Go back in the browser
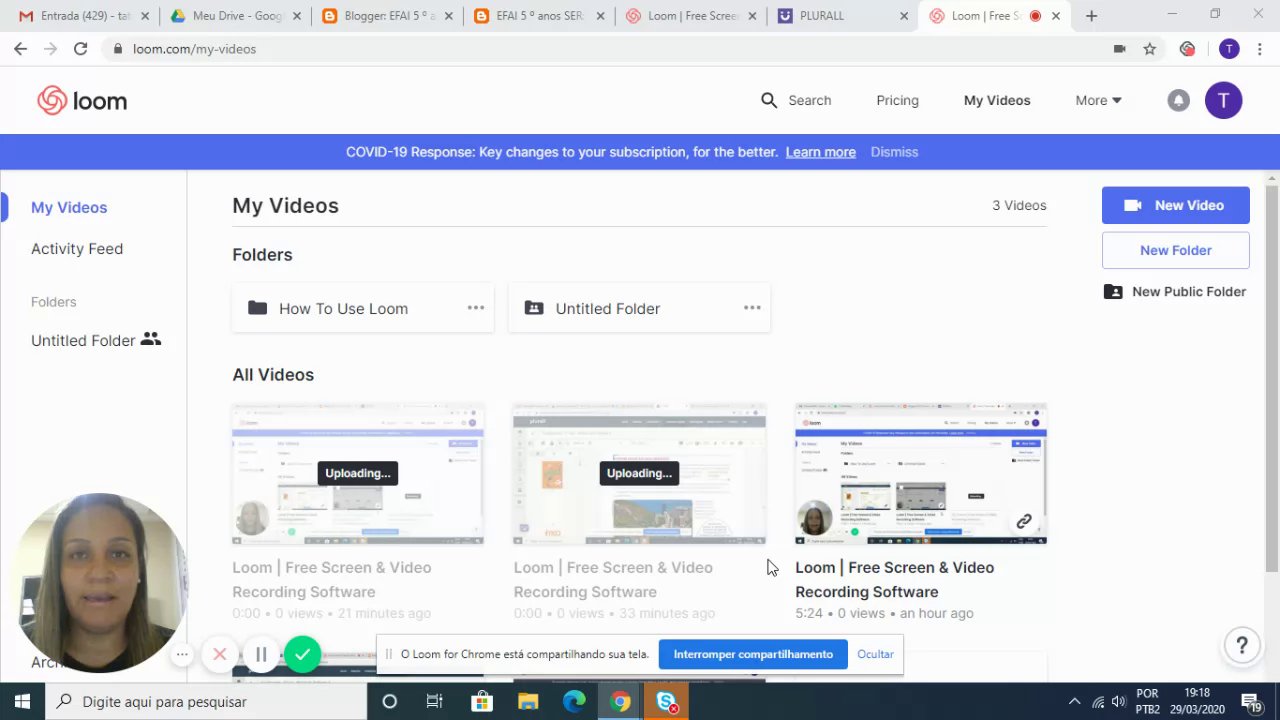 point(20,48)
